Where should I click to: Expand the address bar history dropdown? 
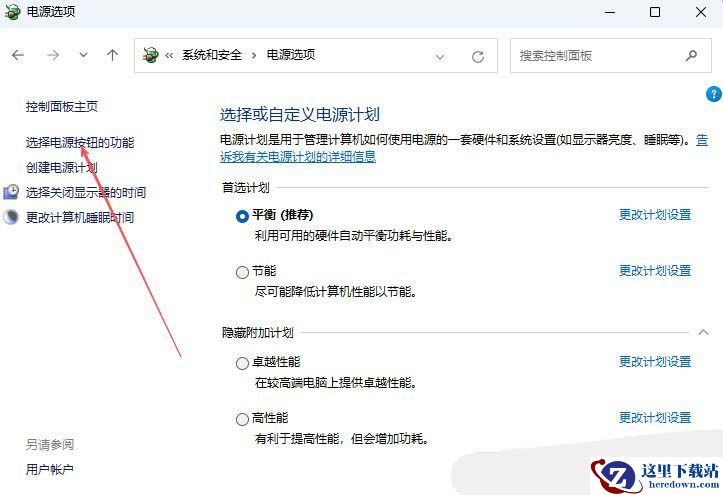click(440, 57)
